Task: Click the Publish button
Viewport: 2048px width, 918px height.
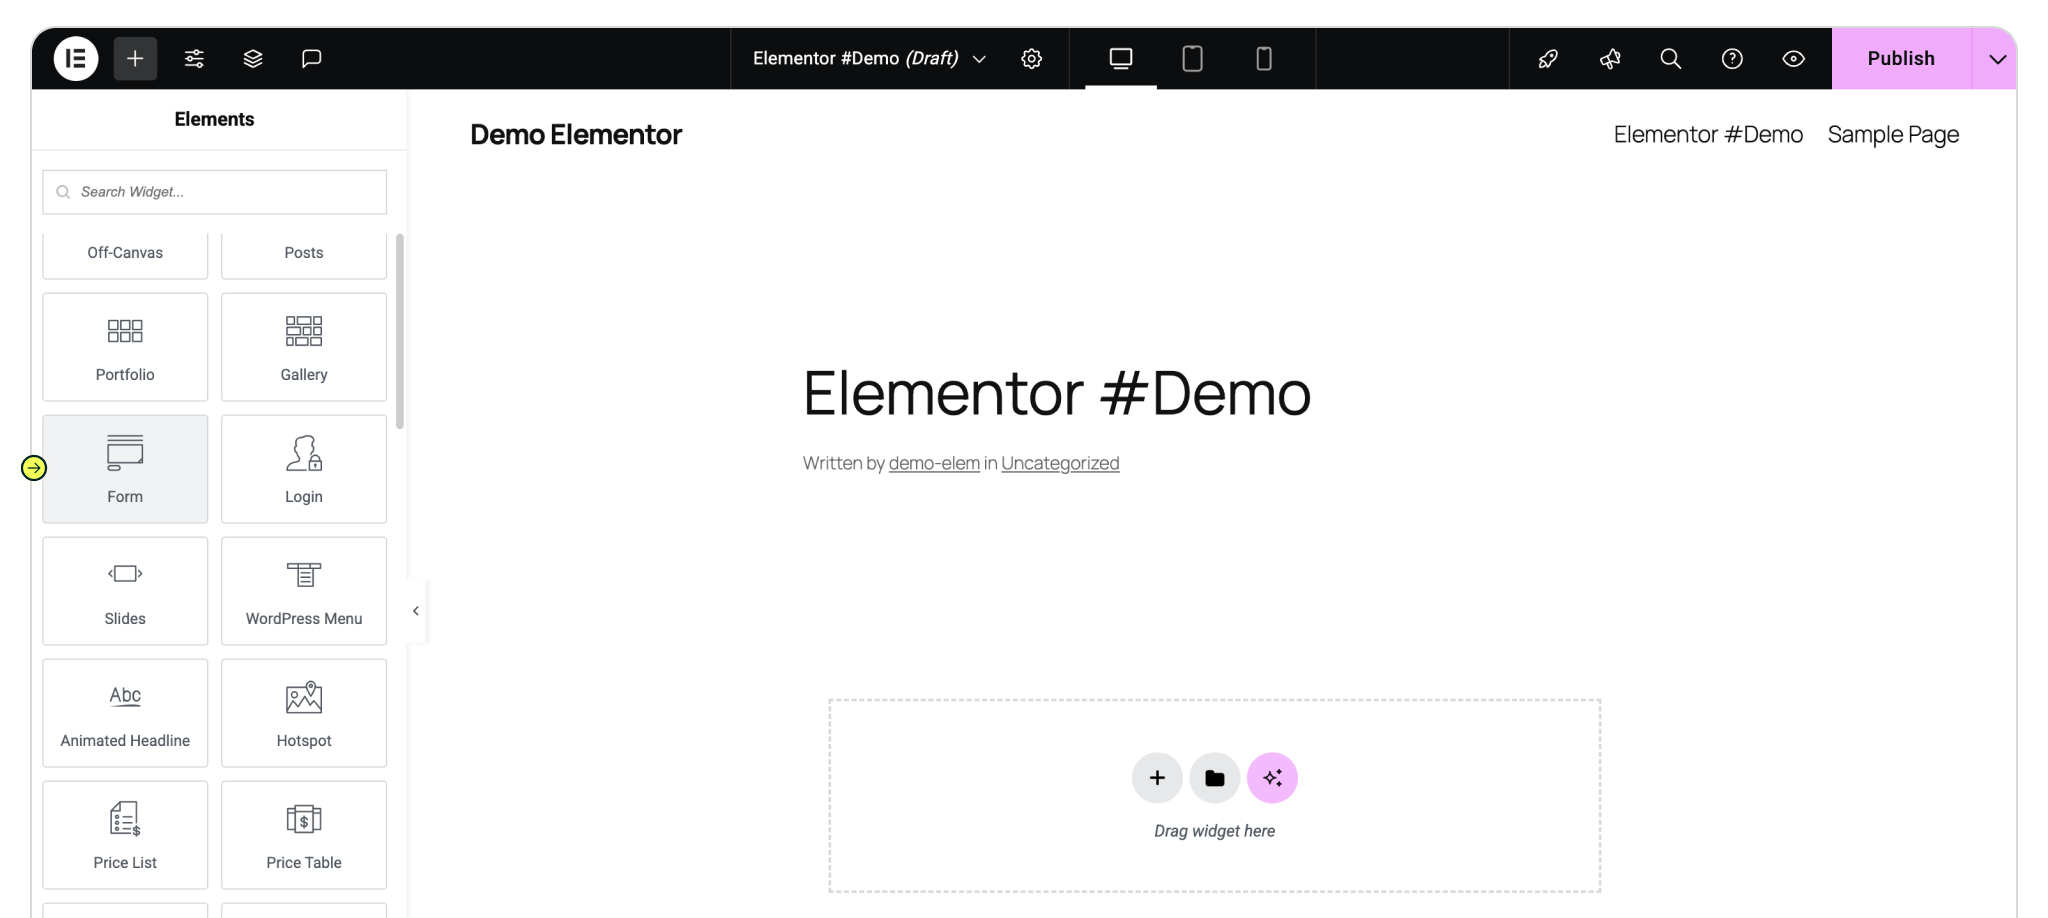Action: point(1901,58)
